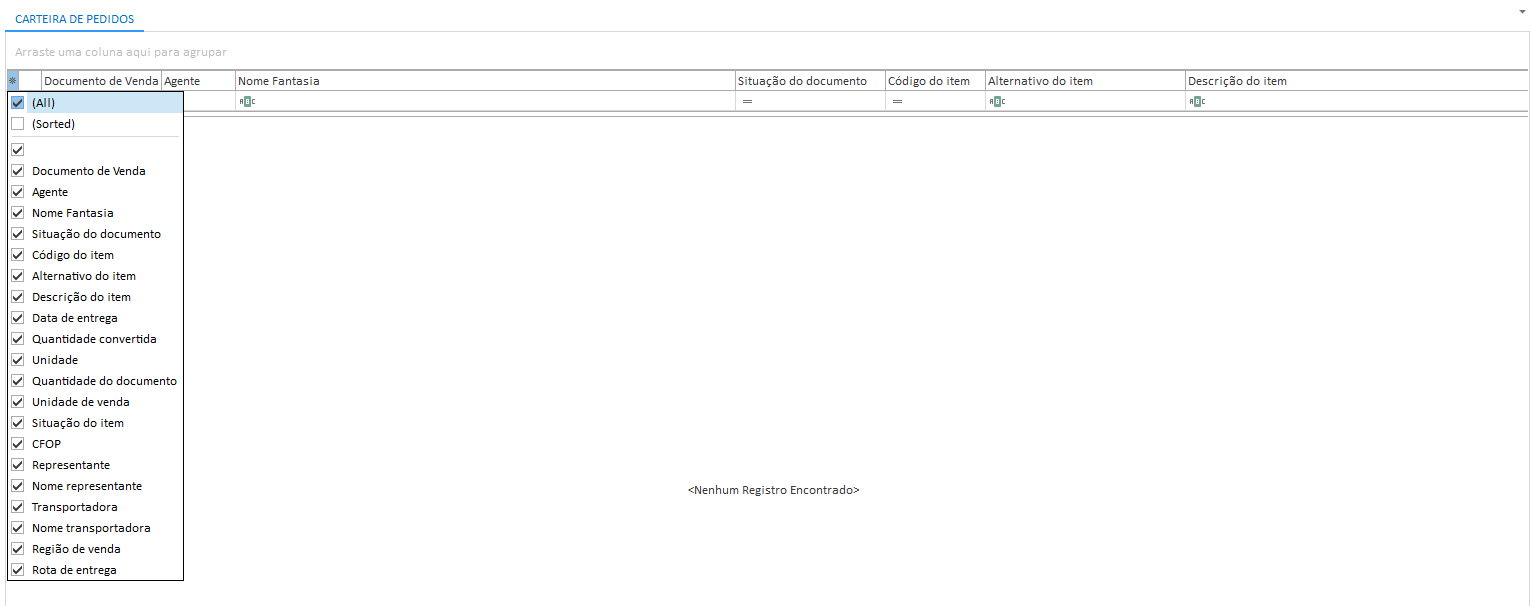This screenshot has width=1532, height=606.
Task: Toggle Região de venda column checkbox
Action: click(x=17, y=549)
